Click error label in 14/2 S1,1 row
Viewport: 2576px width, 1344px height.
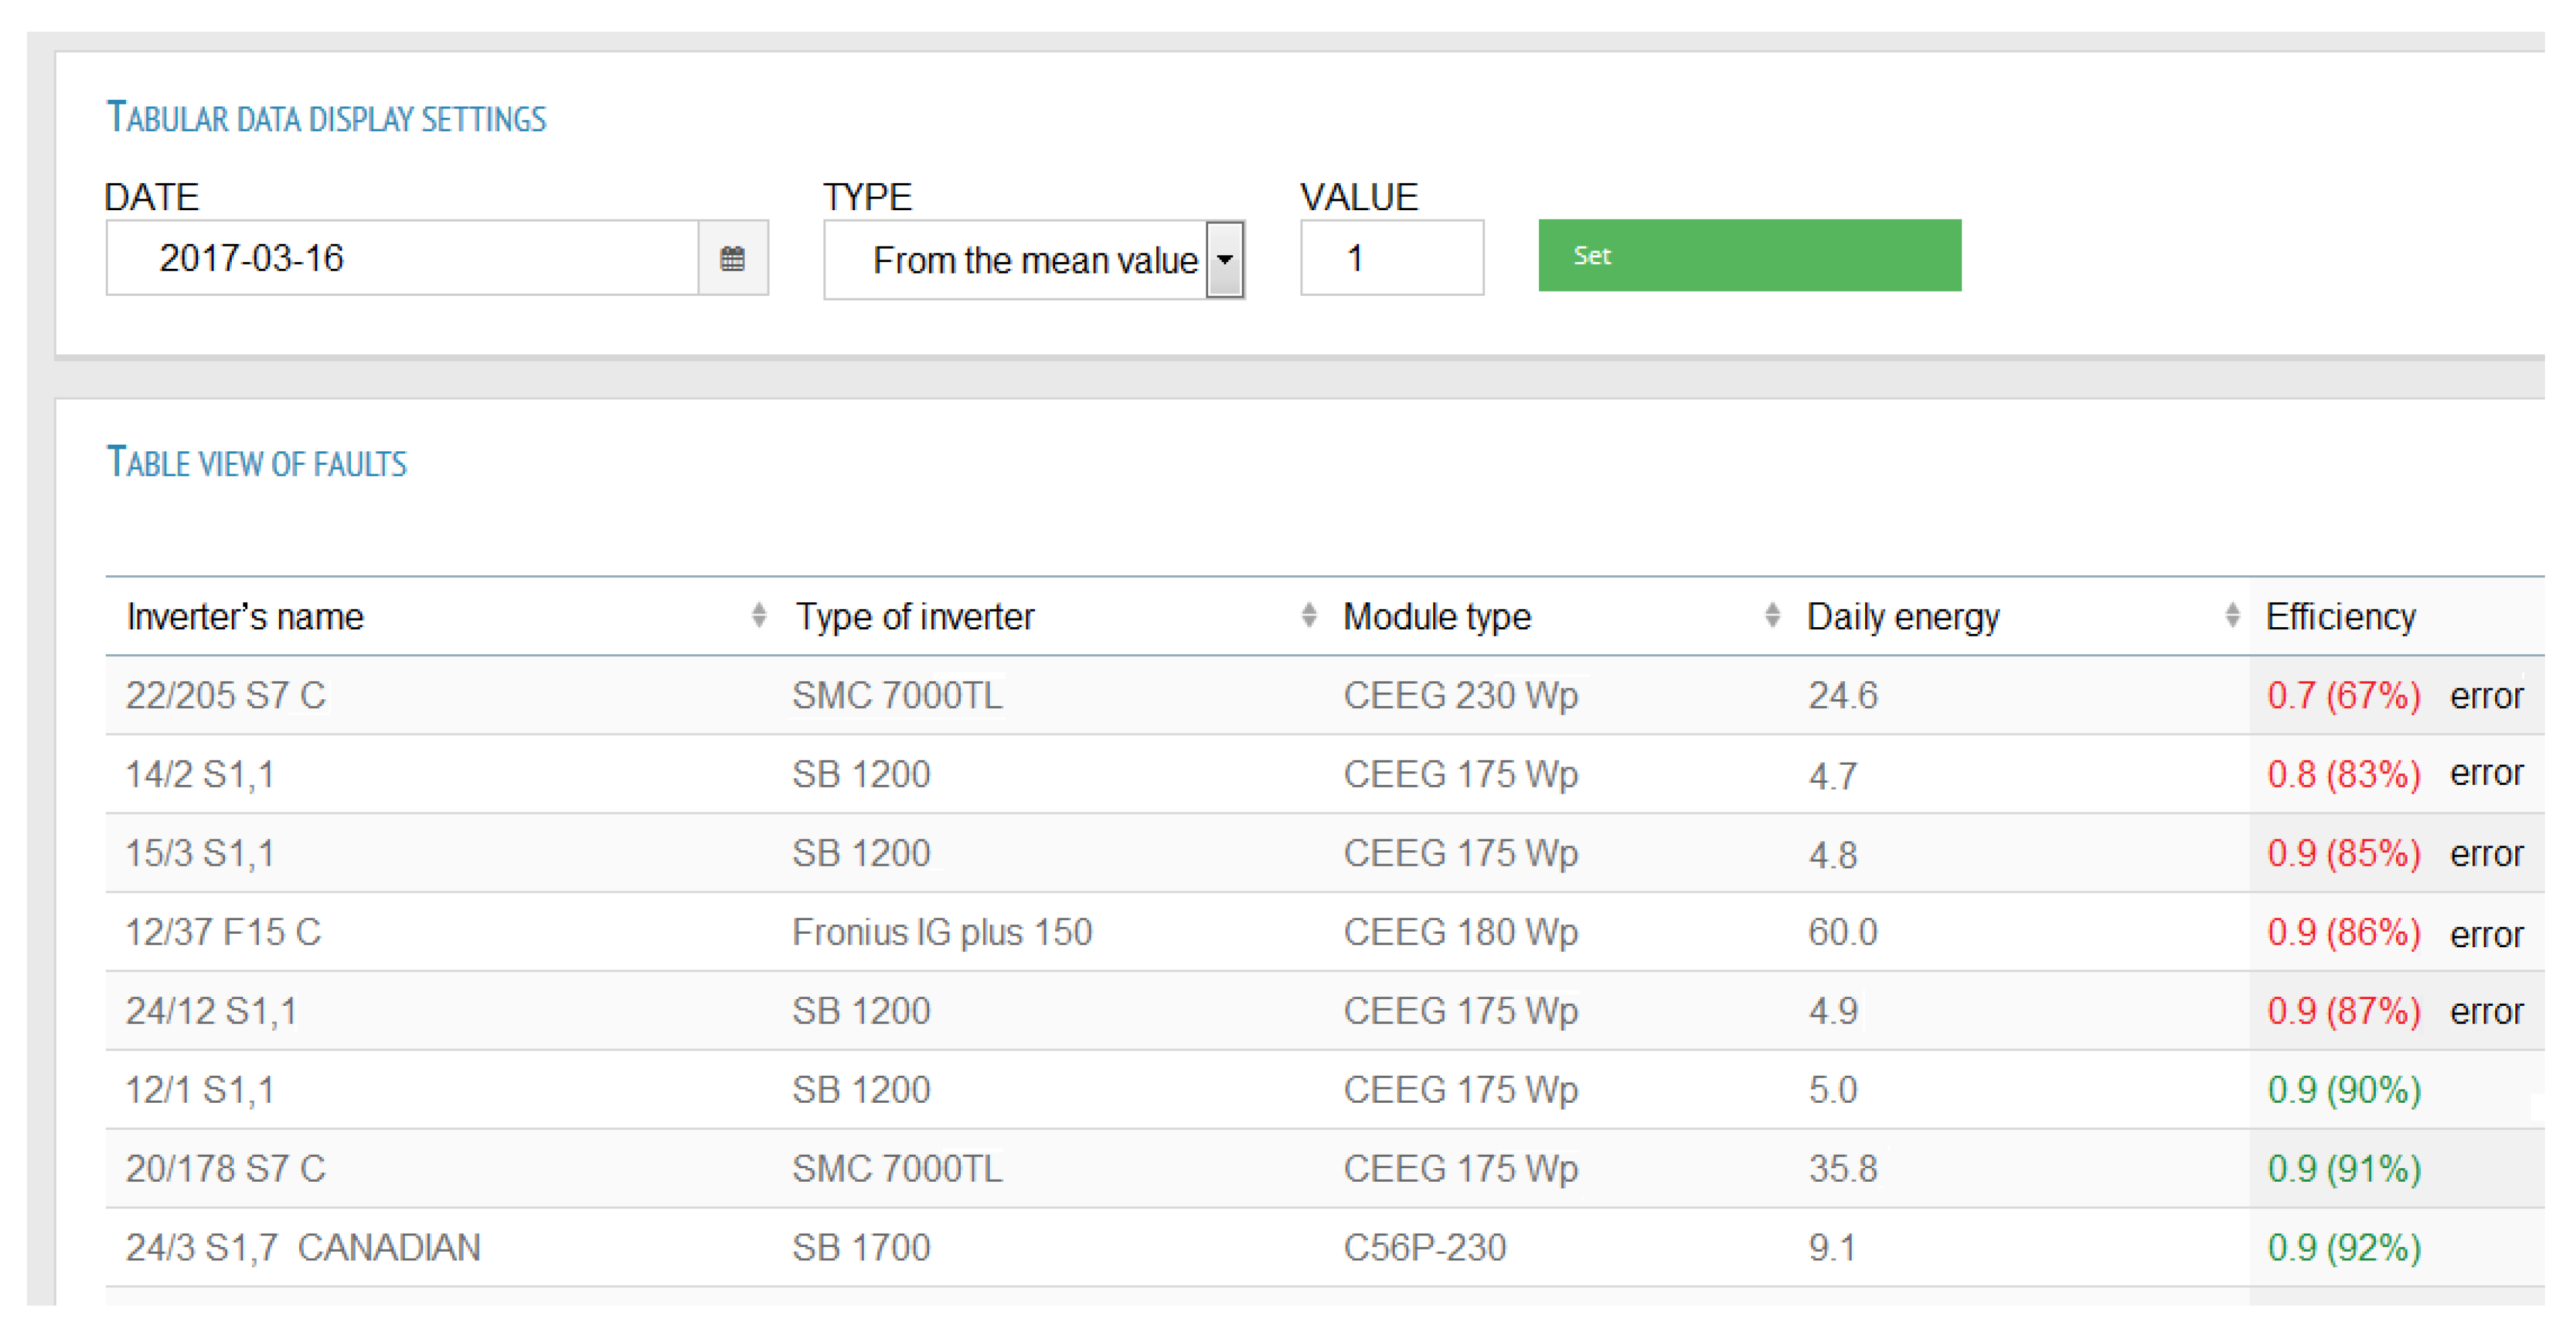[x=2485, y=773]
